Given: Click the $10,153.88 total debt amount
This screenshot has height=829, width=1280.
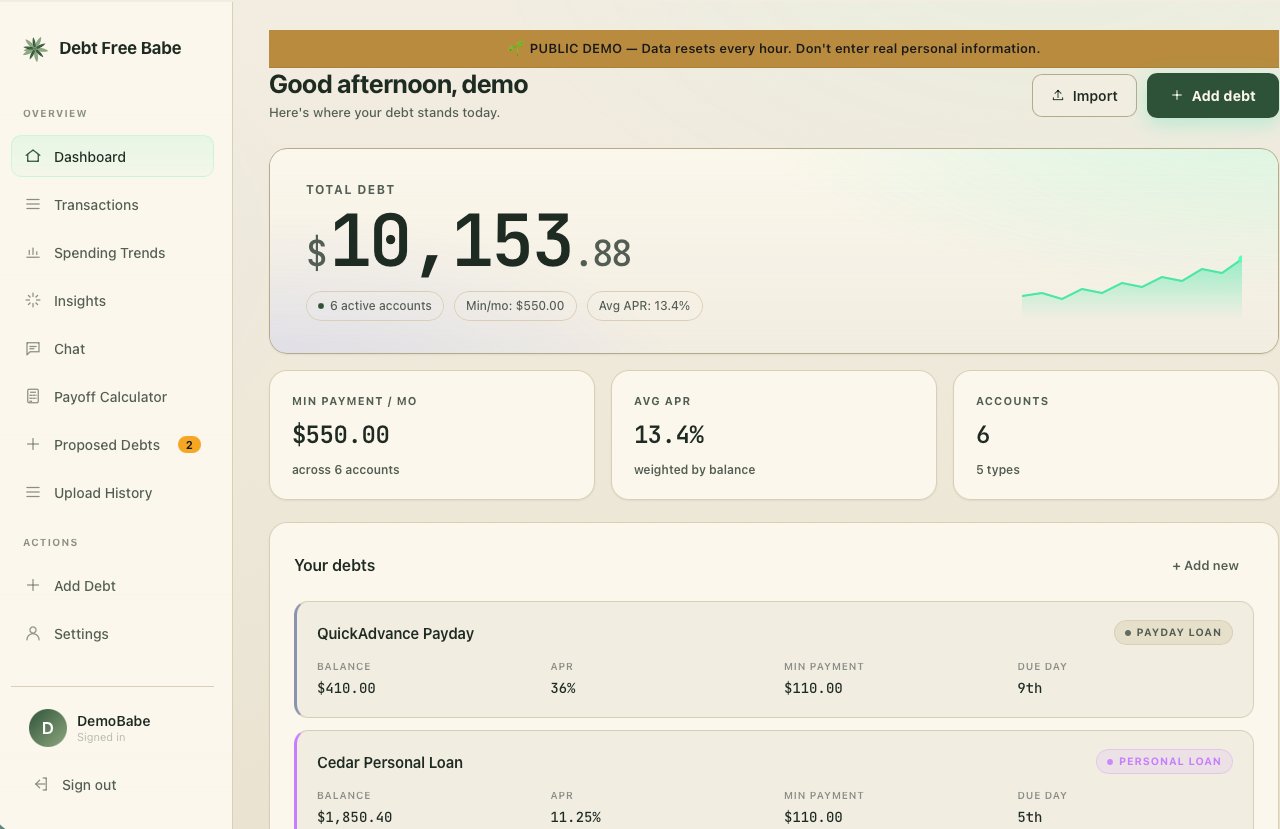Looking at the screenshot, I should click(x=469, y=243).
